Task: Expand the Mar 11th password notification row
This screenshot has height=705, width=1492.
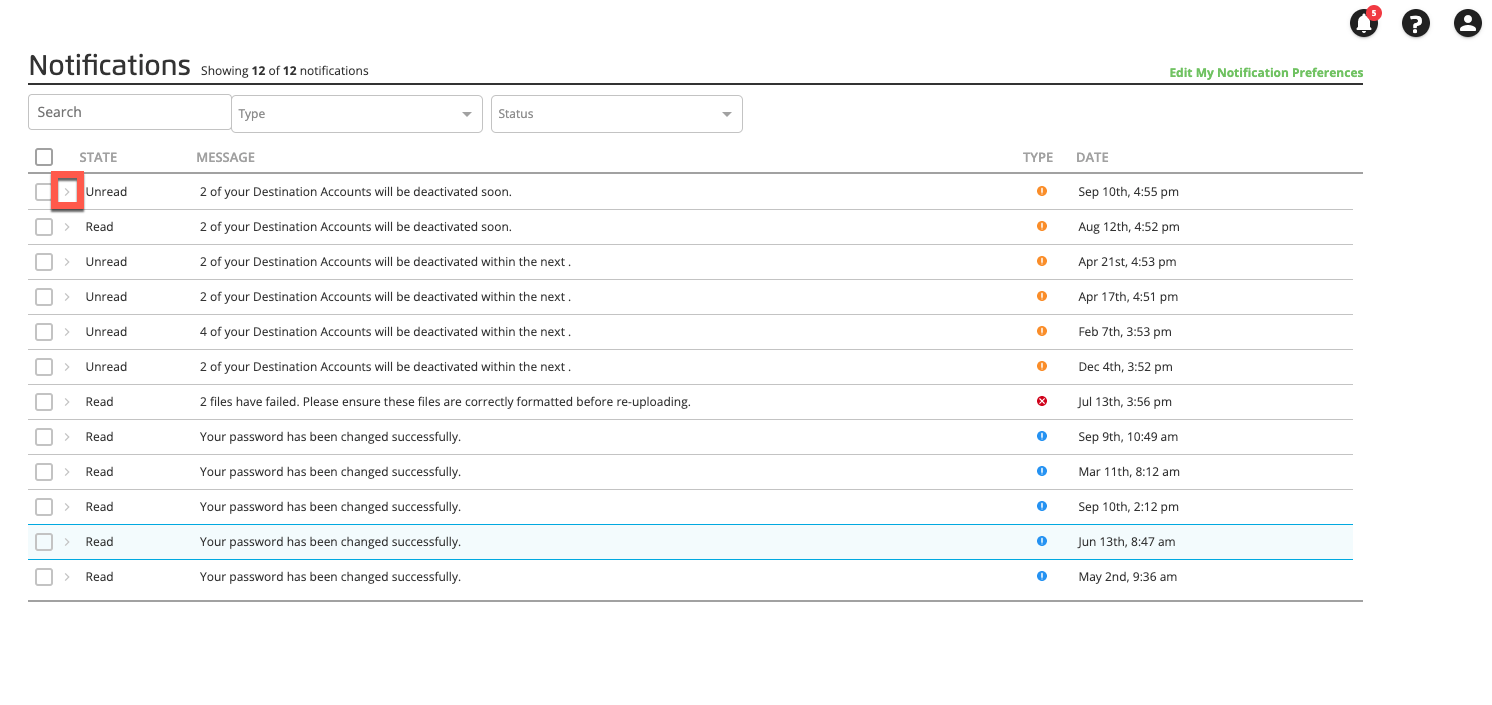Action: (67, 472)
